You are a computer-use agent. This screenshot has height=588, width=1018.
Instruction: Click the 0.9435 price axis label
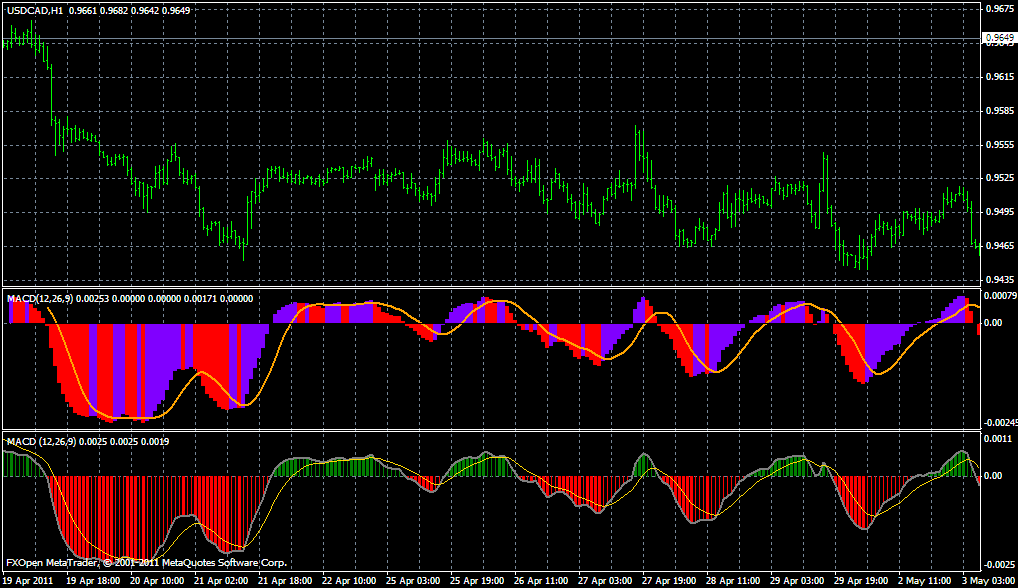(x=1000, y=280)
